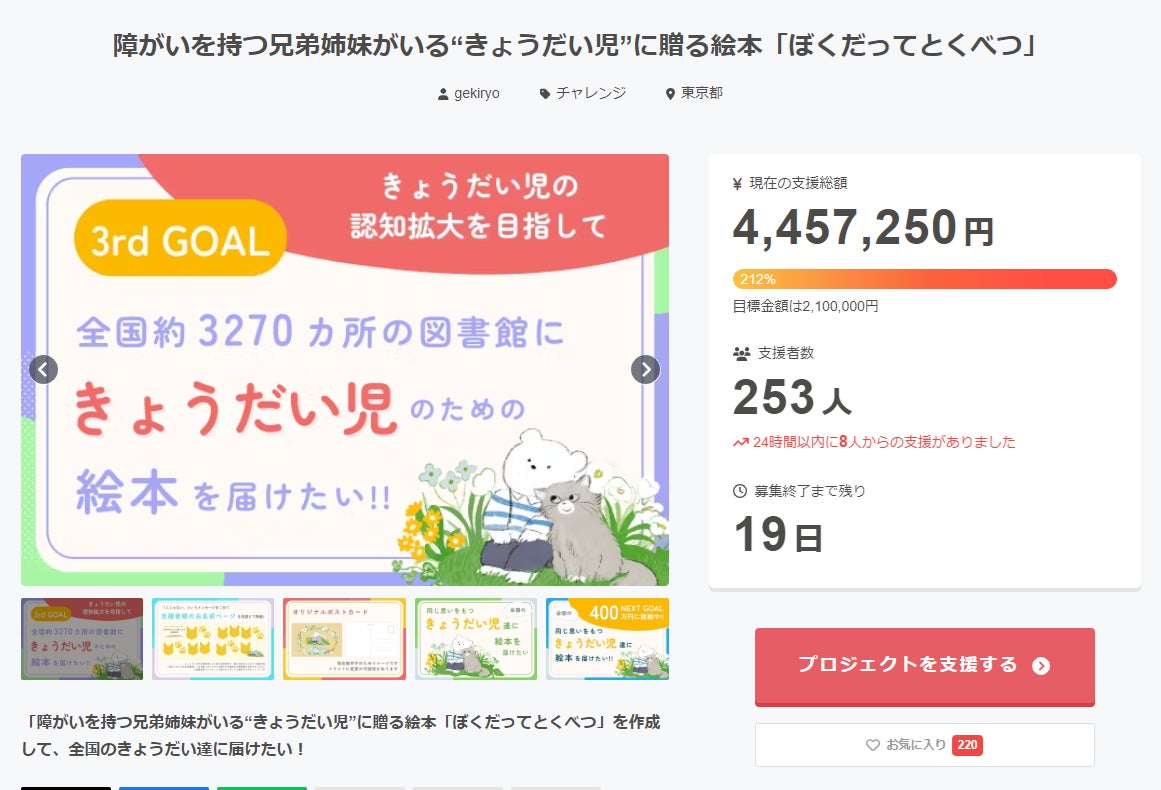
Task: Click the clock icon beside 募集終了まで残り
Action: [x=740, y=491]
